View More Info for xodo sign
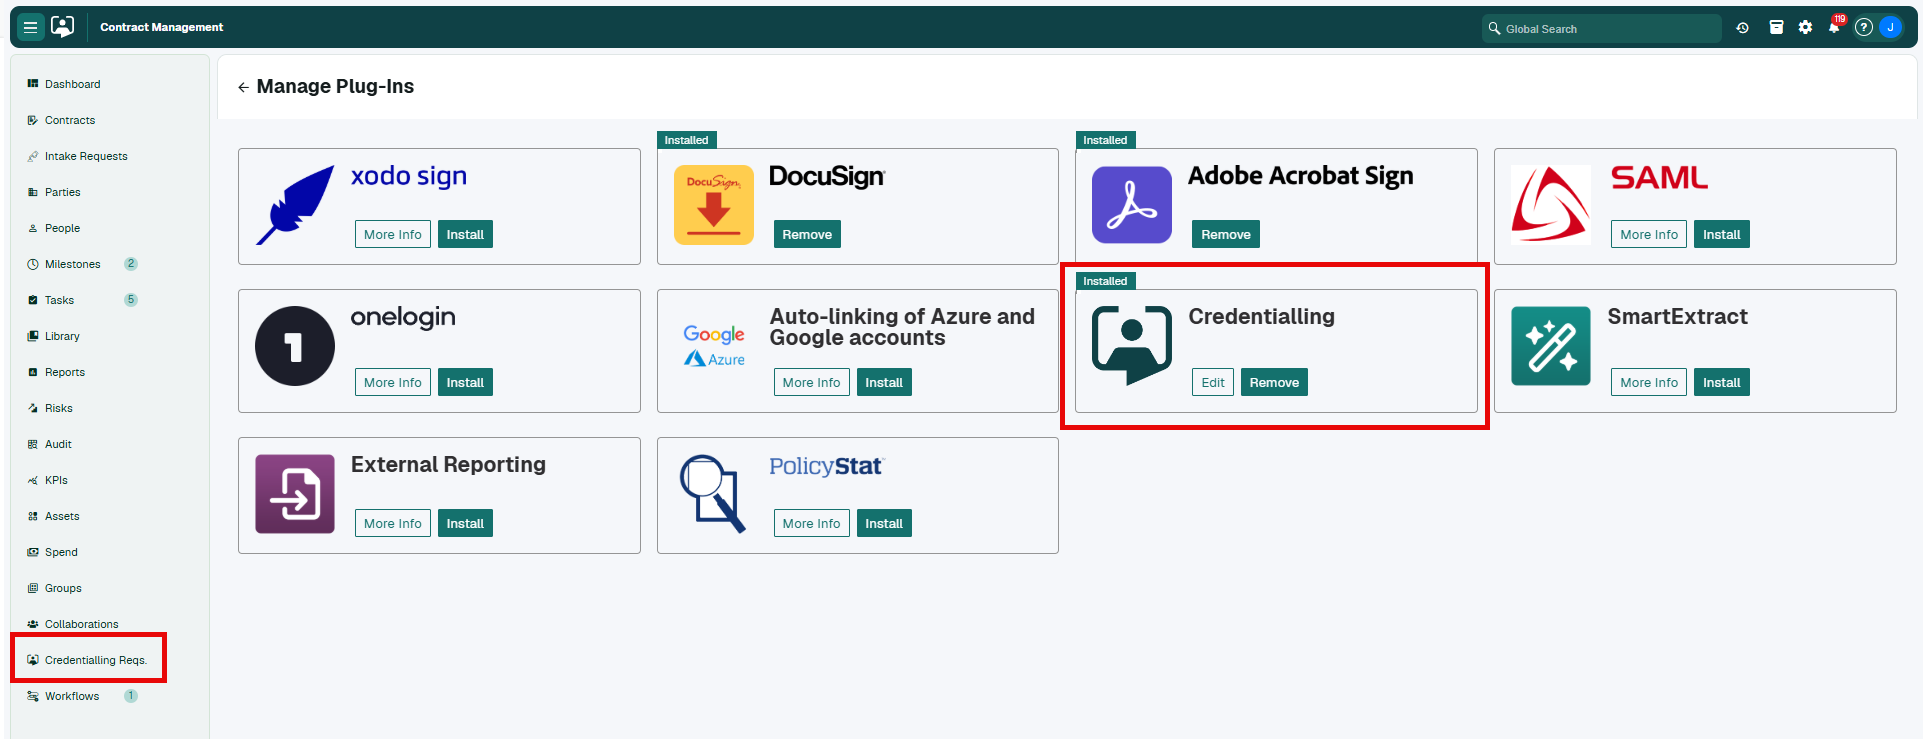Image resolution: width=1923 pixels, height=739 pixels. point(393,234)
